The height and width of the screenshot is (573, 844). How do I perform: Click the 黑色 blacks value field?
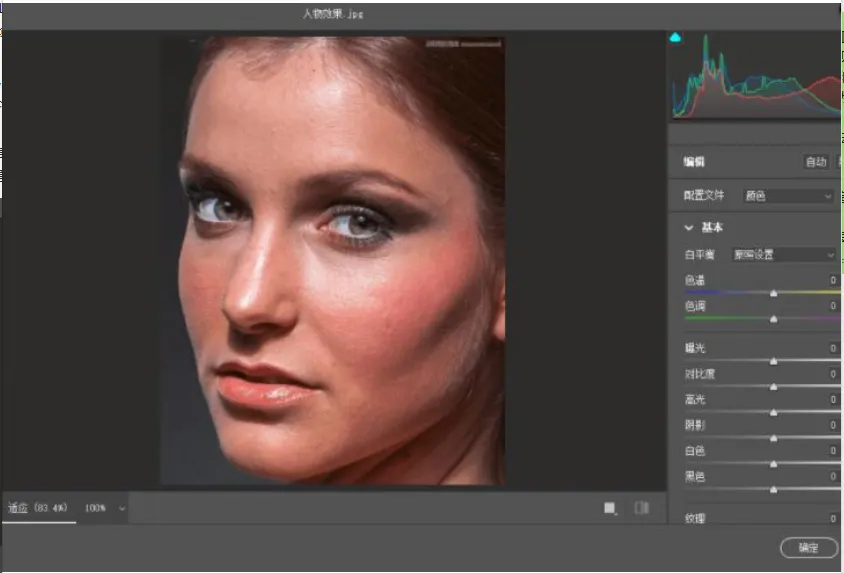pos(832,476)
